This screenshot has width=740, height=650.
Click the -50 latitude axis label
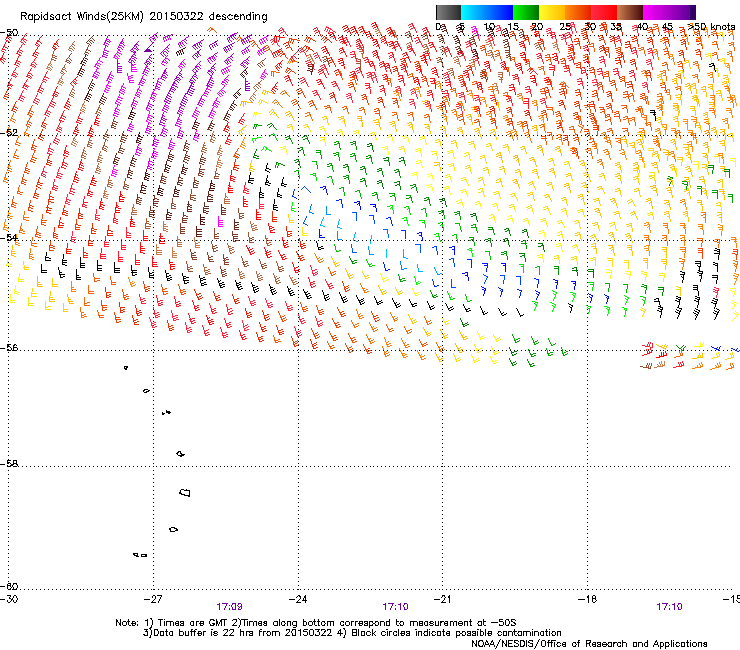pos(9,33)
